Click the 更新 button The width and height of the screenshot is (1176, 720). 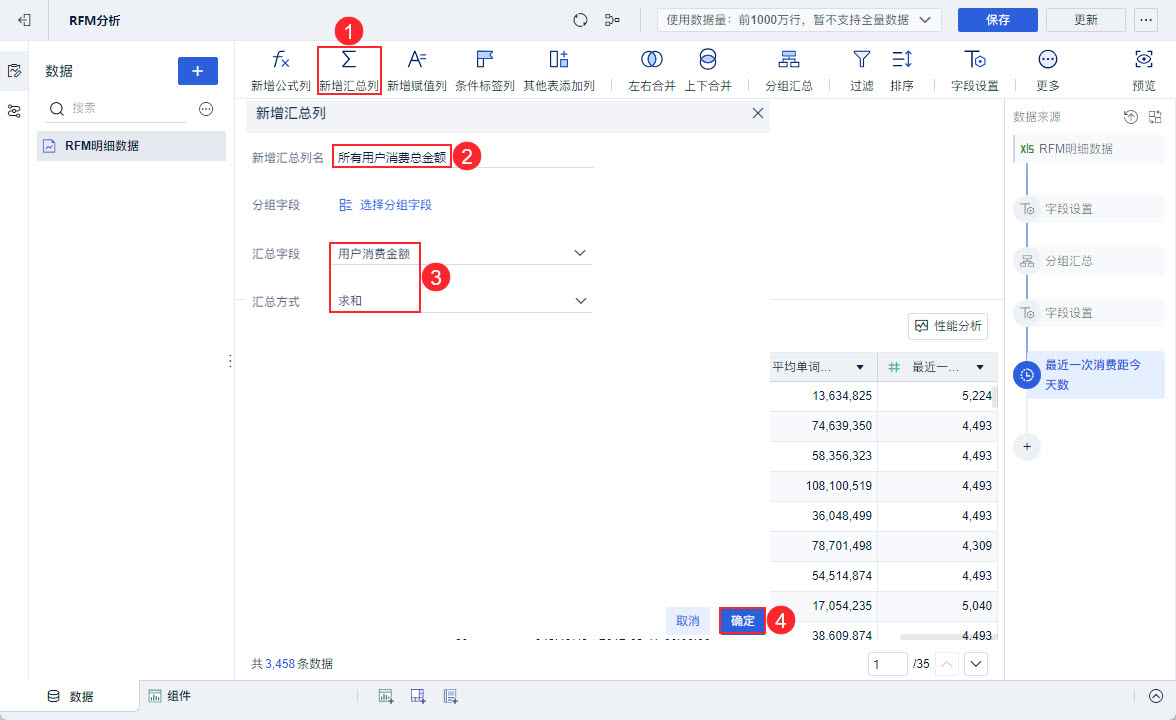point(1085,20)
